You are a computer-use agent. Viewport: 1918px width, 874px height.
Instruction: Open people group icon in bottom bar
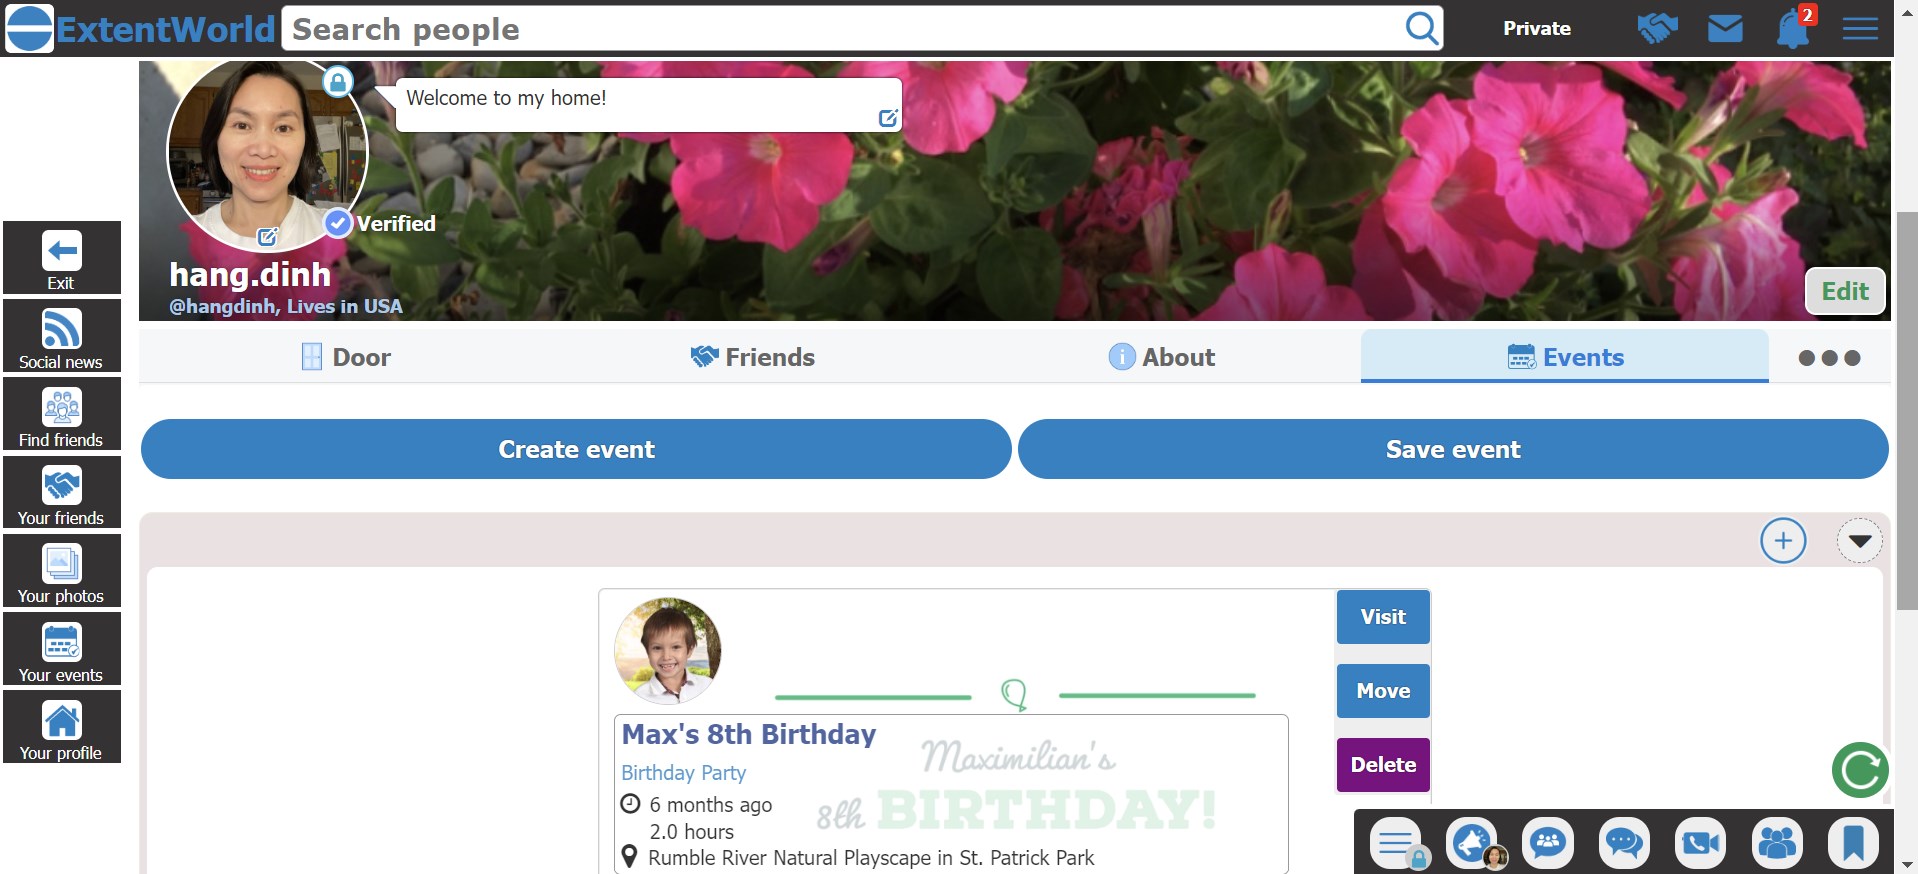1777,843
